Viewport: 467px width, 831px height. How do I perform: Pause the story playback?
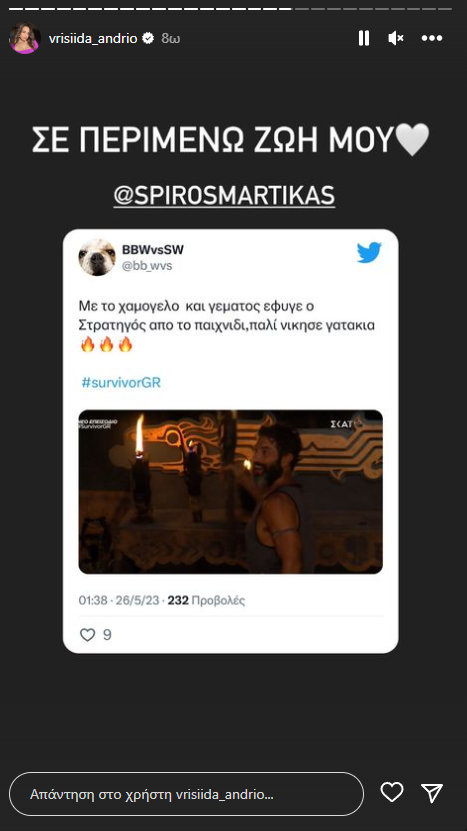pos(364,38)
